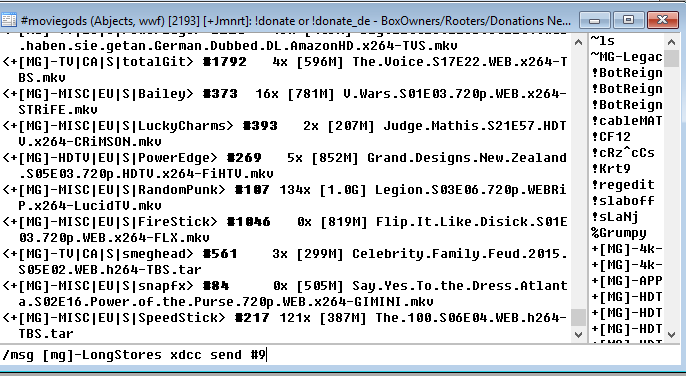
Task: Click bot name [MG]-MISC|EU|S|FireStick
Action: (x=114, y=221)
